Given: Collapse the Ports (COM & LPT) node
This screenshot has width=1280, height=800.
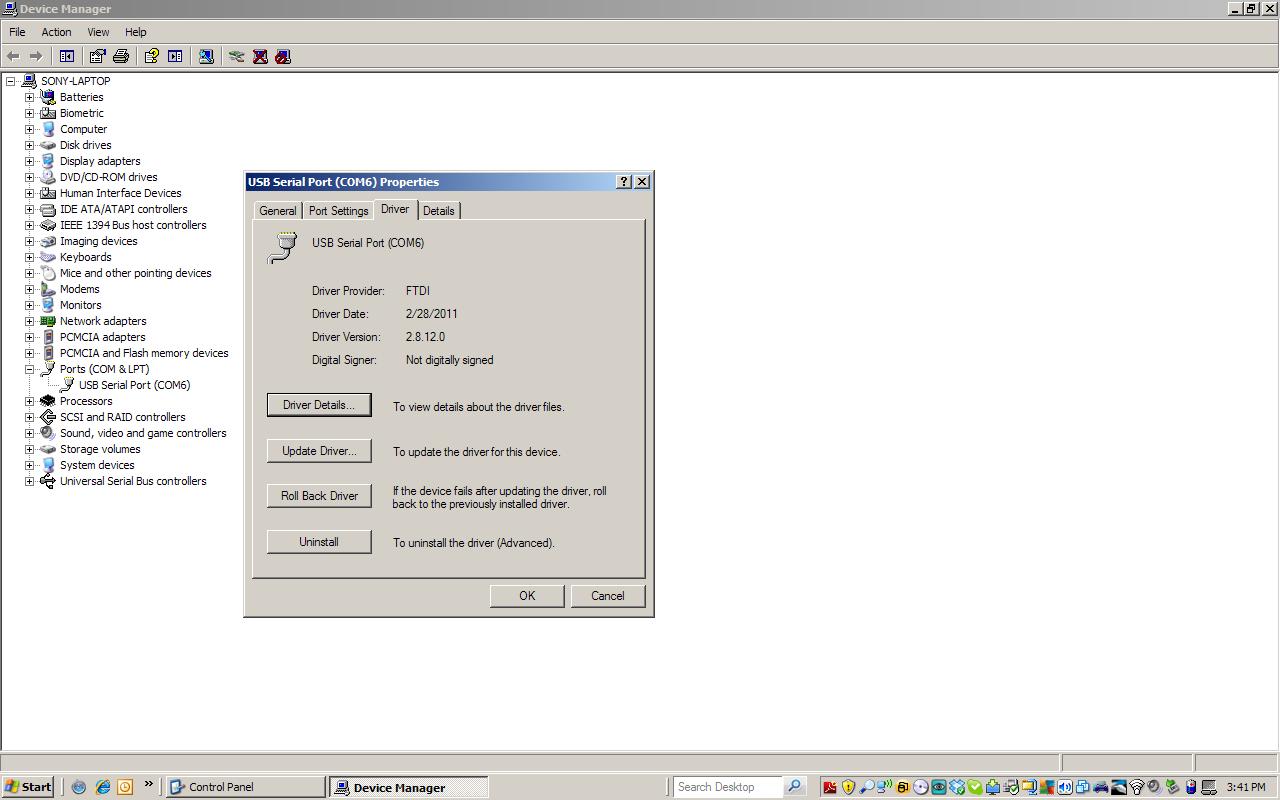Looking at the screenshot, I should [30, 369].
